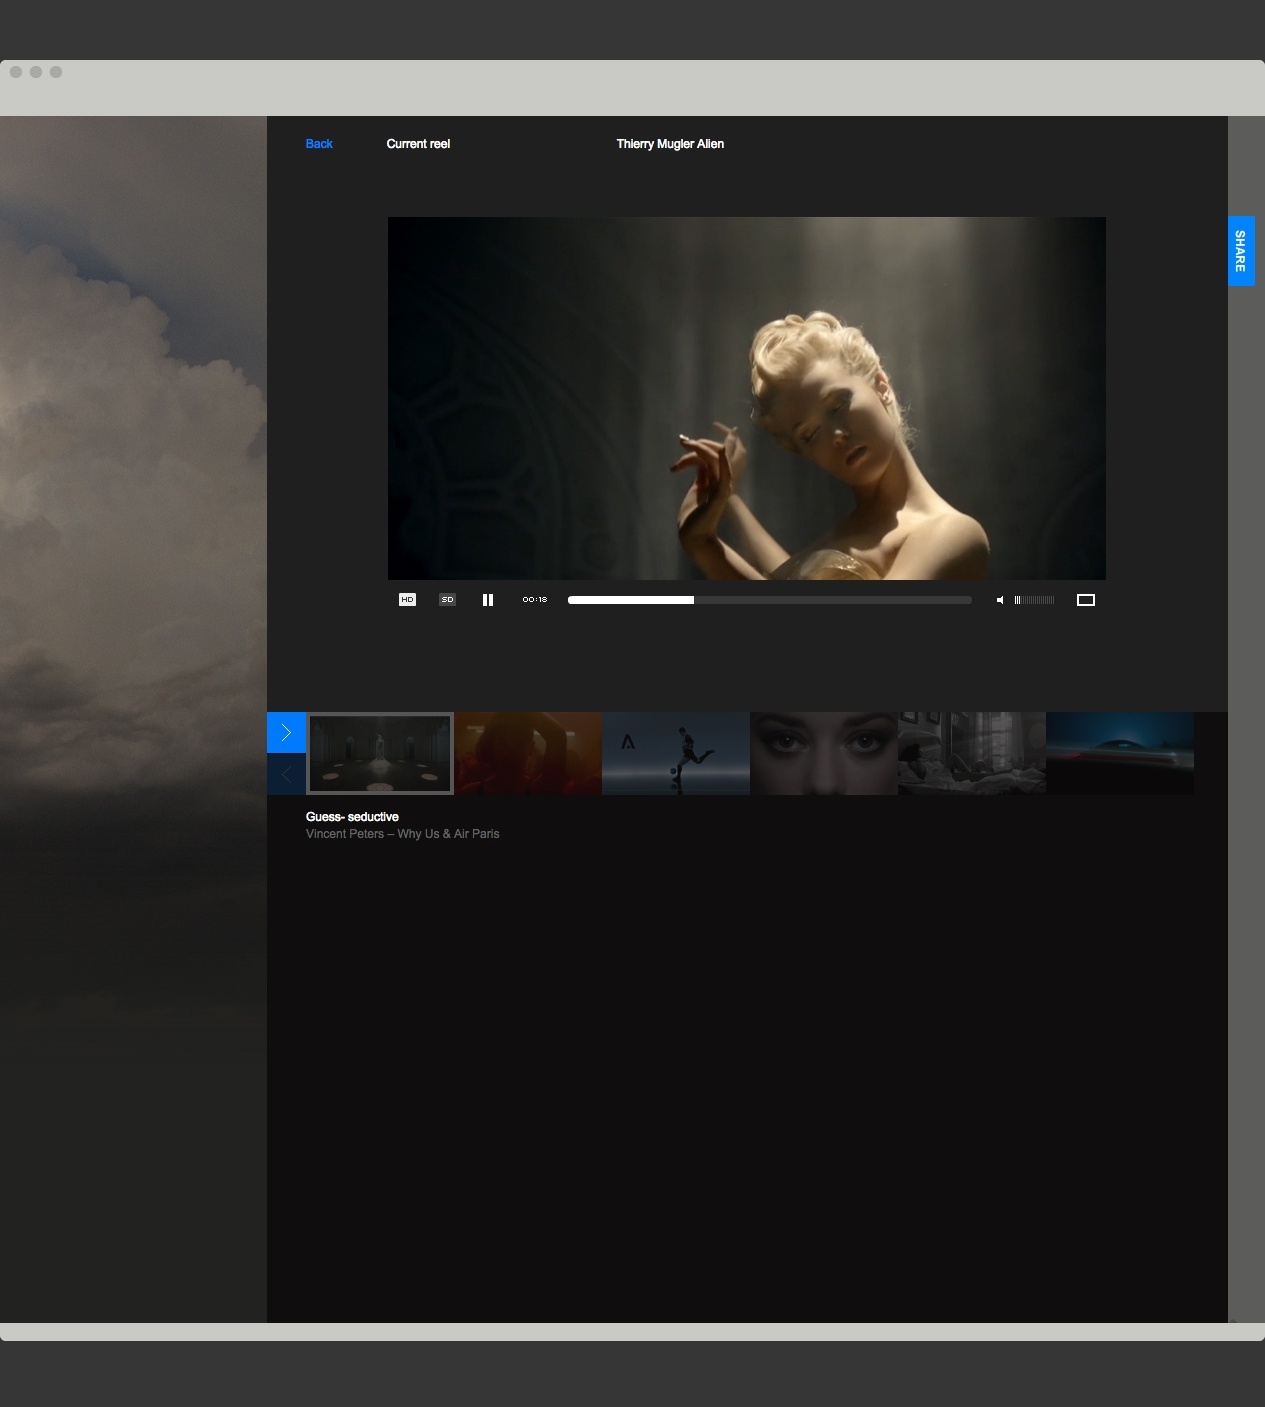Click the Back link

319,144
